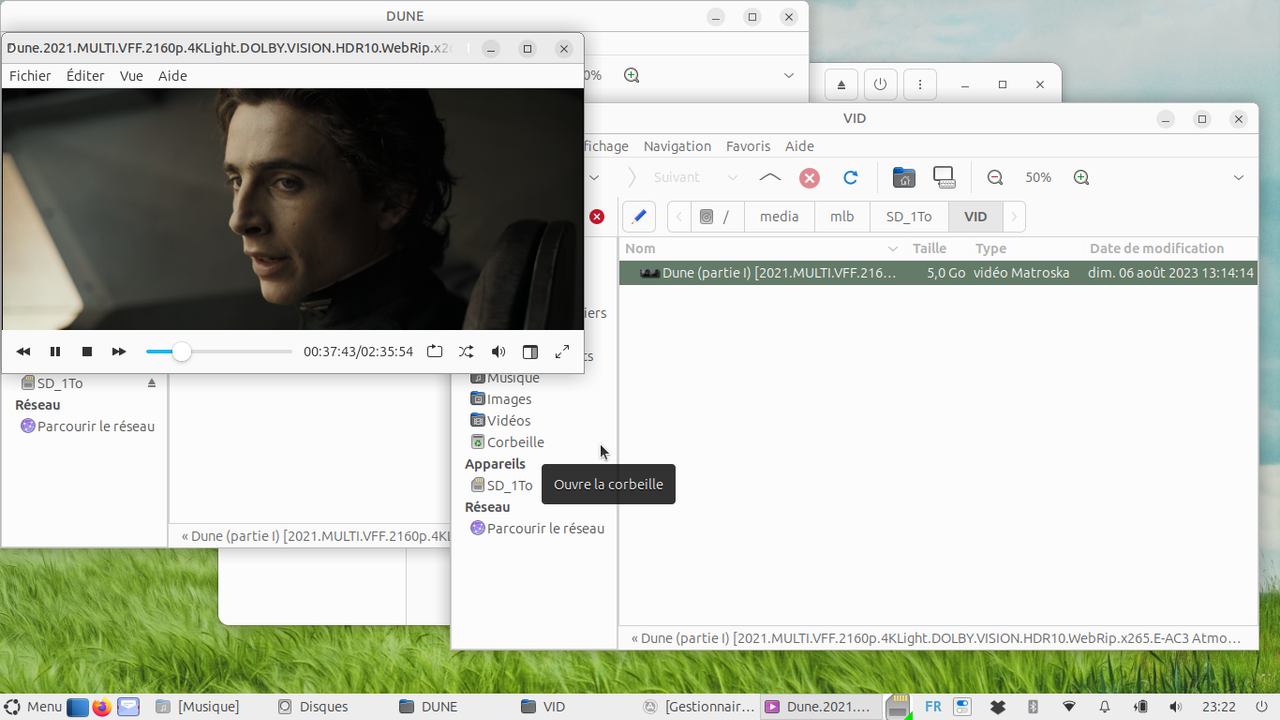Mute the video player volume
This screenshot has height=720, width=1280.
point(498,352)
